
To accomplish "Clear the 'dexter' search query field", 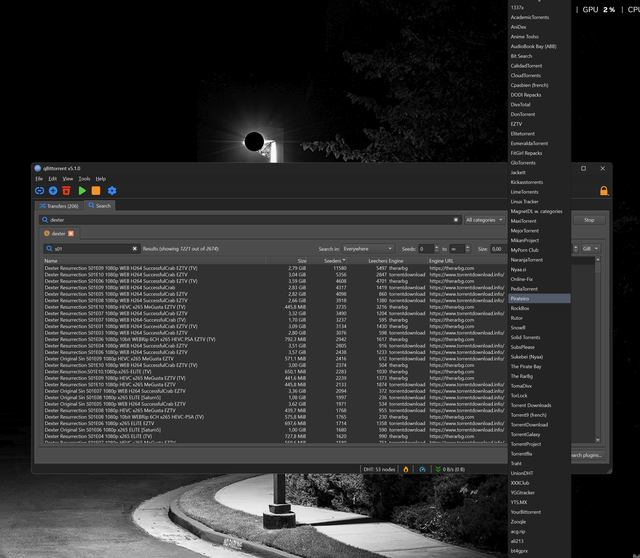I will [x=456, y=220].
